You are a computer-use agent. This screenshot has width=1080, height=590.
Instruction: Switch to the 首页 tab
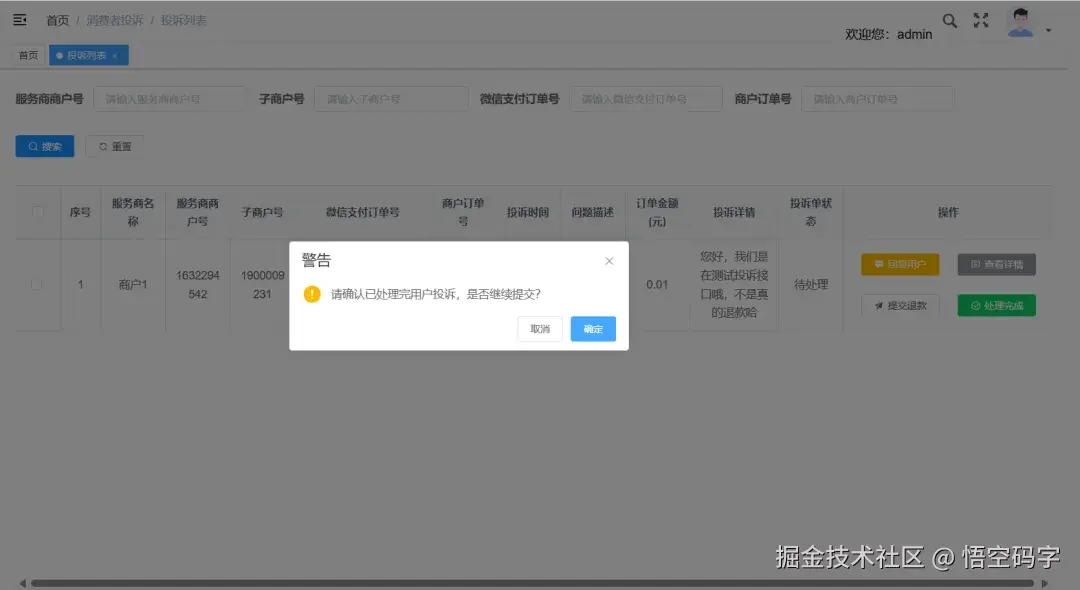pos(27,55)
